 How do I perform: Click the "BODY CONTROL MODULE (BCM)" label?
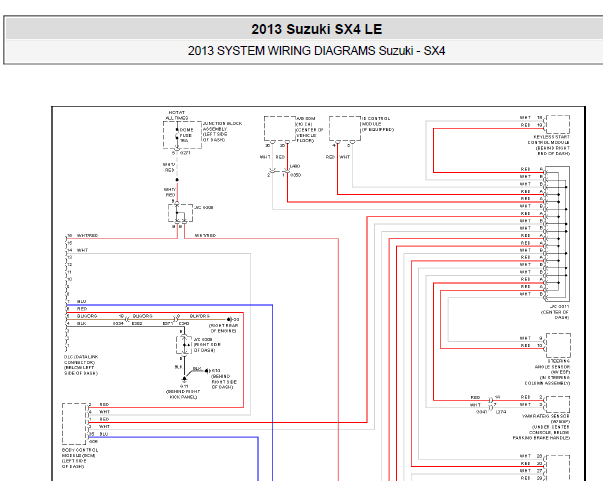(80, 453)
